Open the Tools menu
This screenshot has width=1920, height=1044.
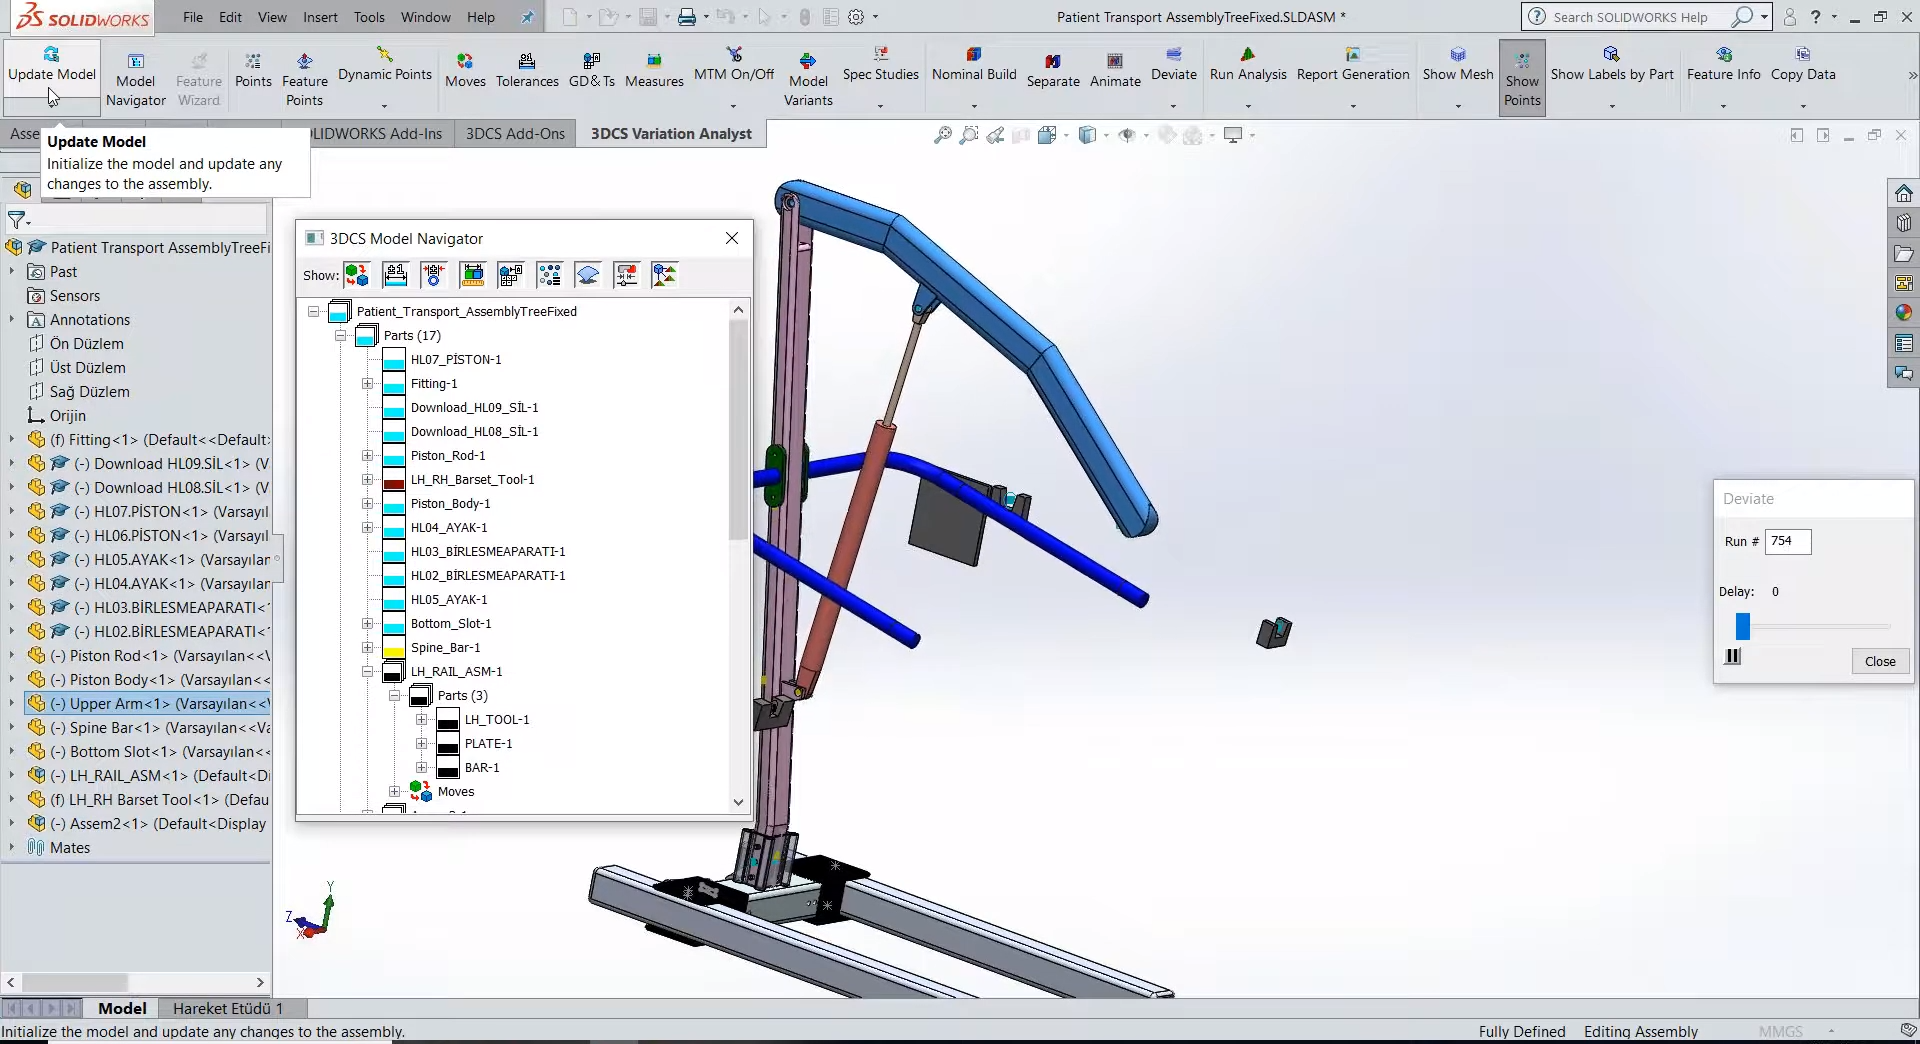click(x=369, y=17)
